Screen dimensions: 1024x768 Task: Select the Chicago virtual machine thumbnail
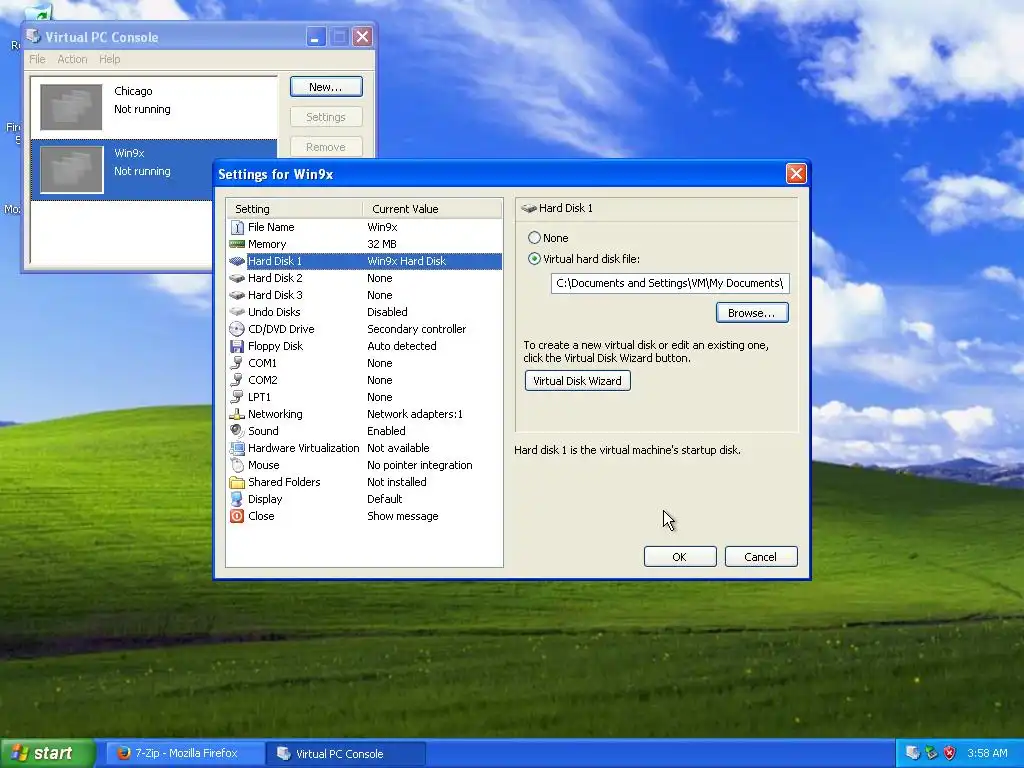(71, 107)
